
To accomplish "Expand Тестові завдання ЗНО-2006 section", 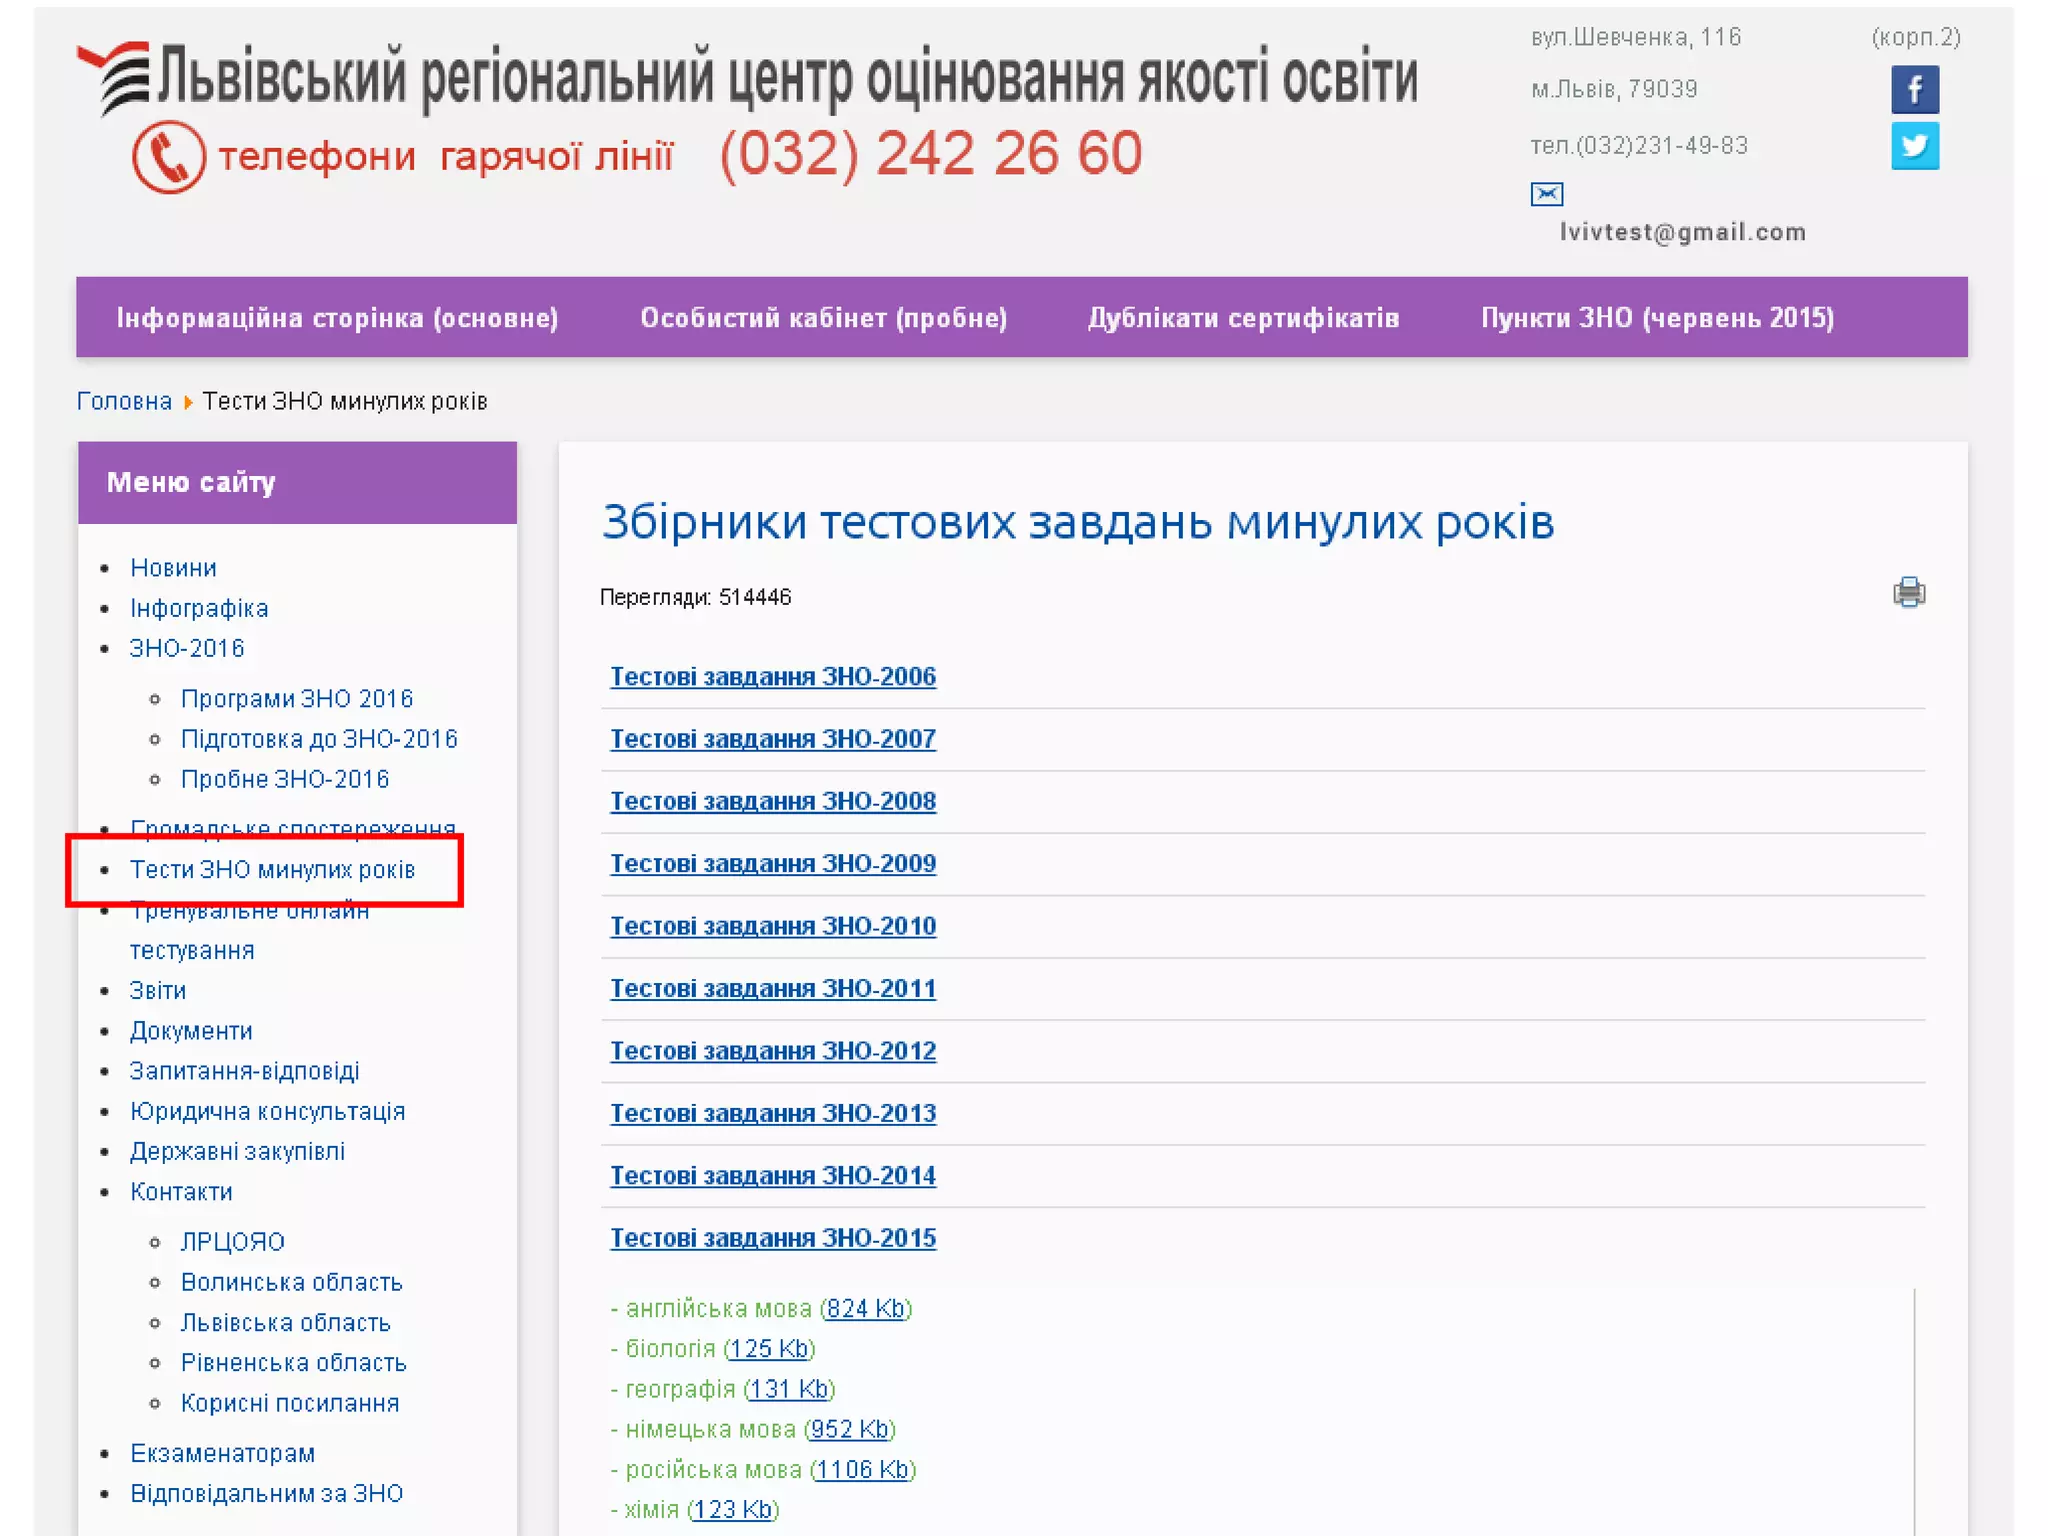I will (772, 677).
